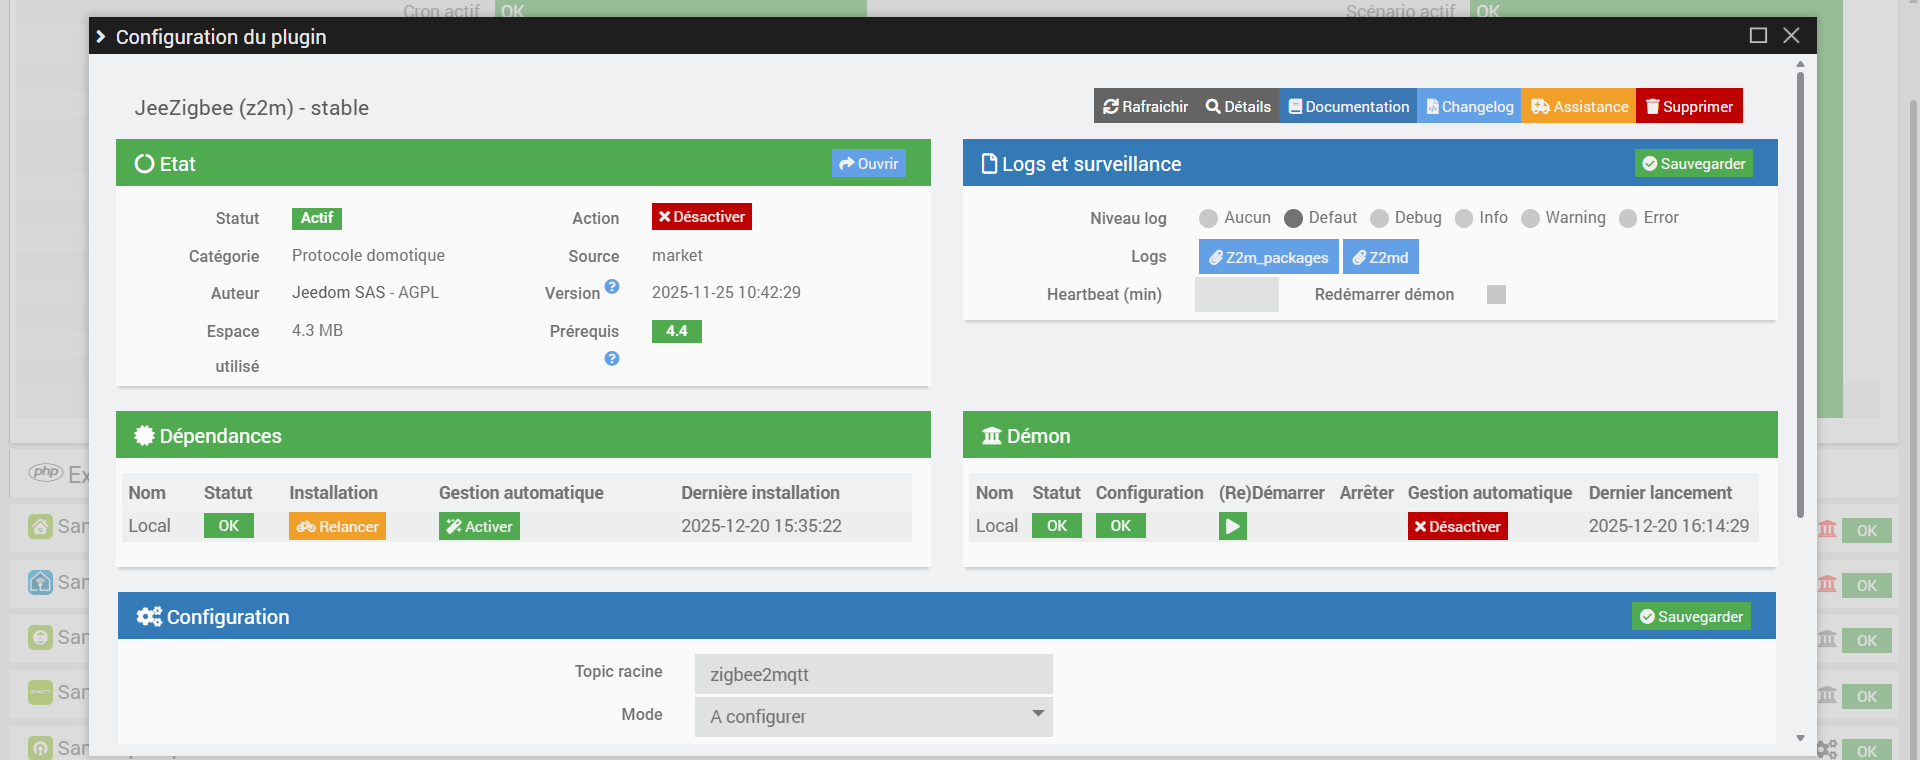Open plugin Détails
The height and width of the screenshot is (760, 1920).
point(1238,106)
